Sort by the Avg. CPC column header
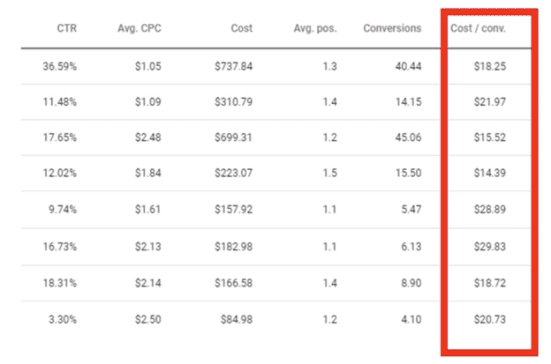 tap(139, 28)
